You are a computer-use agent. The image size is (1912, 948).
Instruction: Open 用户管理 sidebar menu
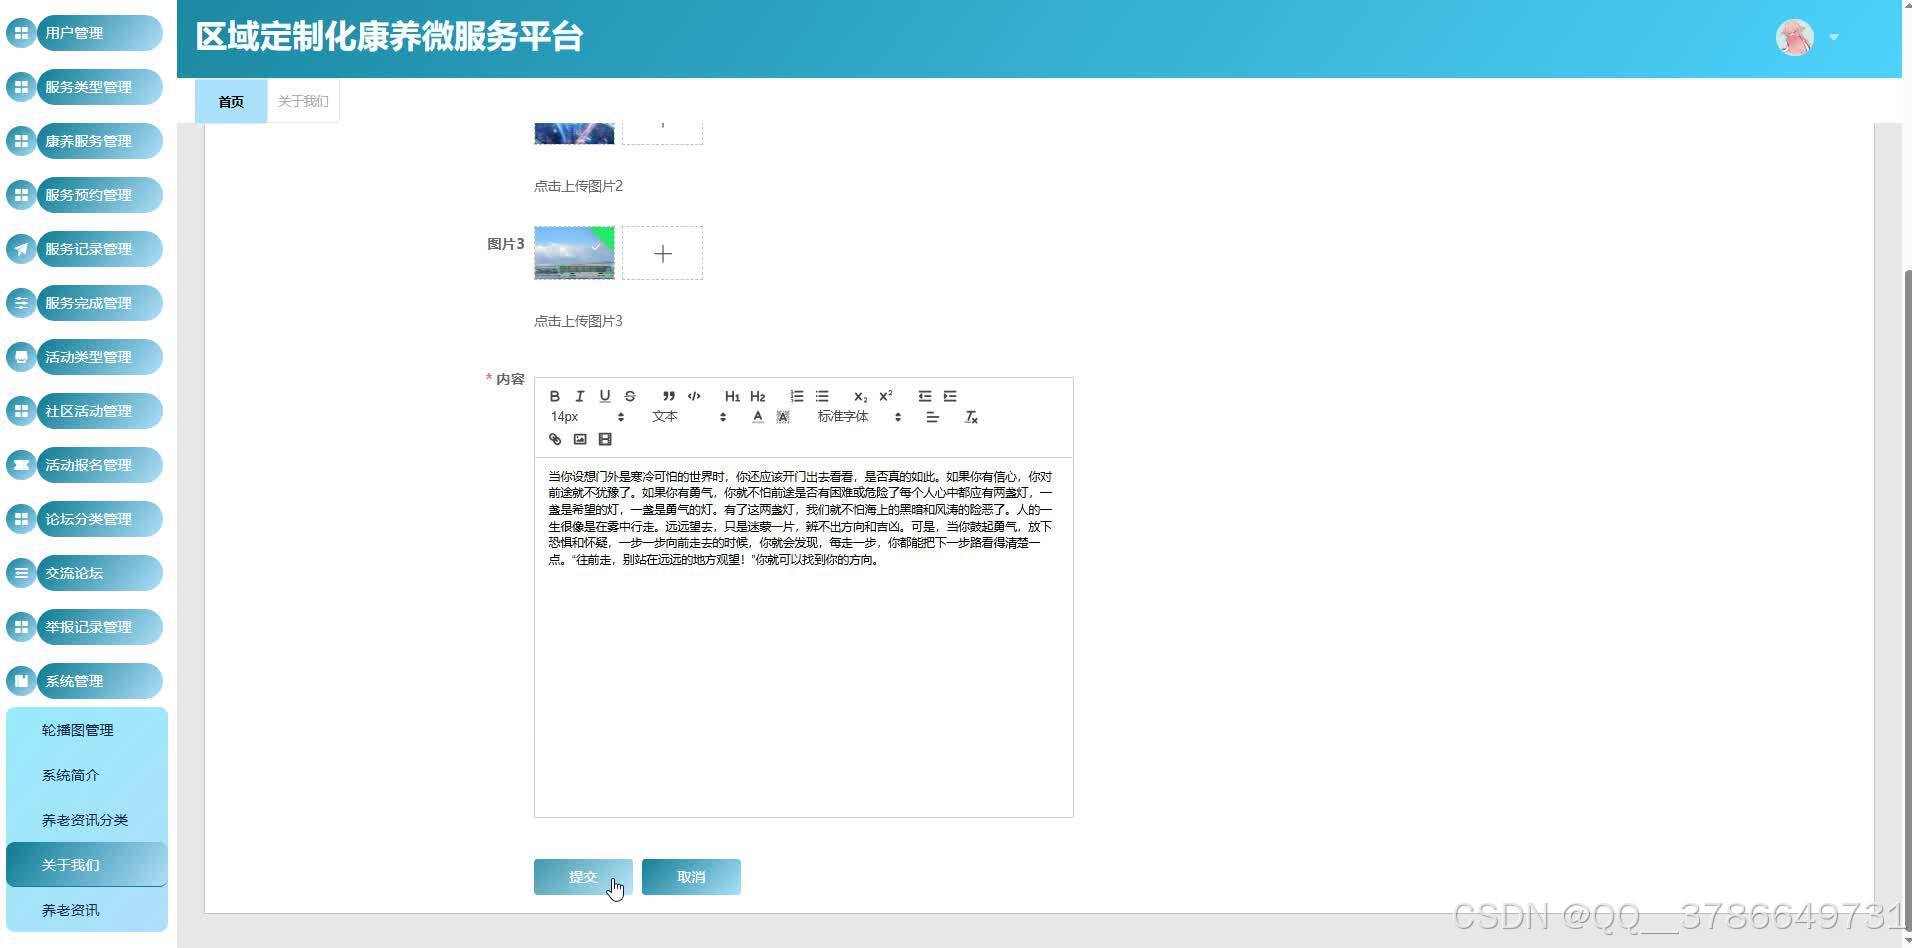[x=85, y=33]
